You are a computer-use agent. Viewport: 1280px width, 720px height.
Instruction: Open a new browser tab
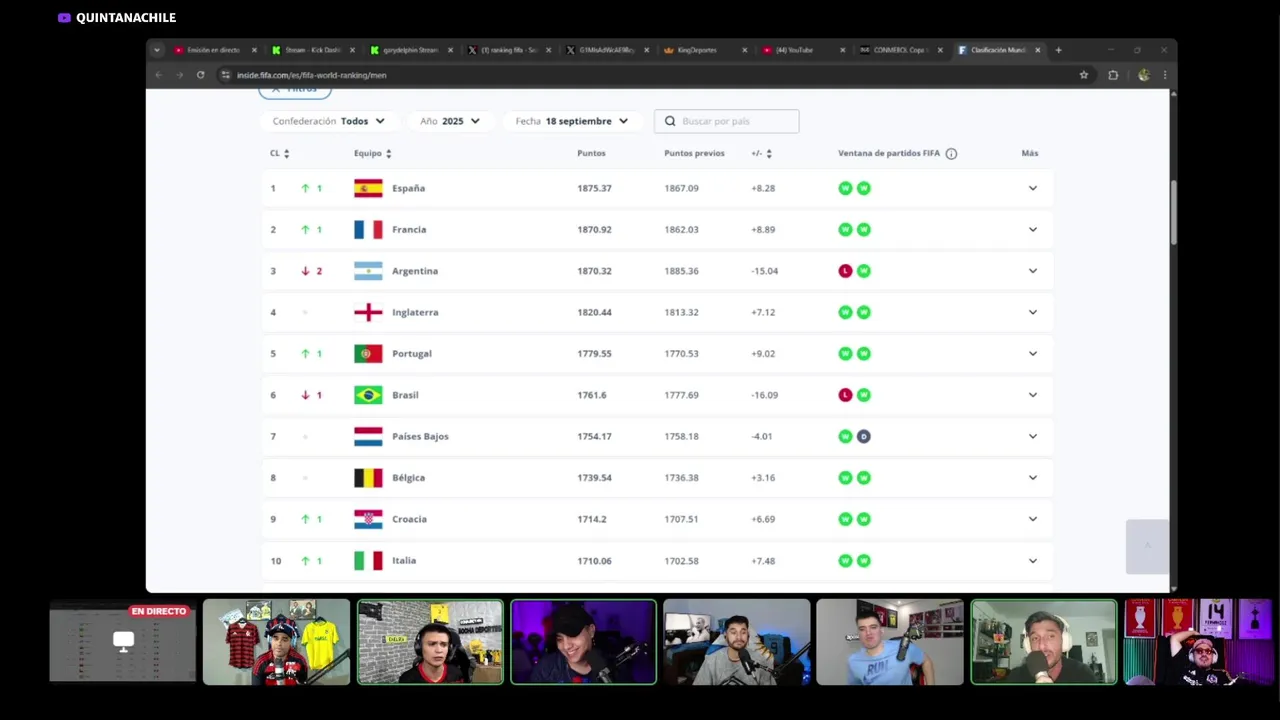click(1058, 50)
